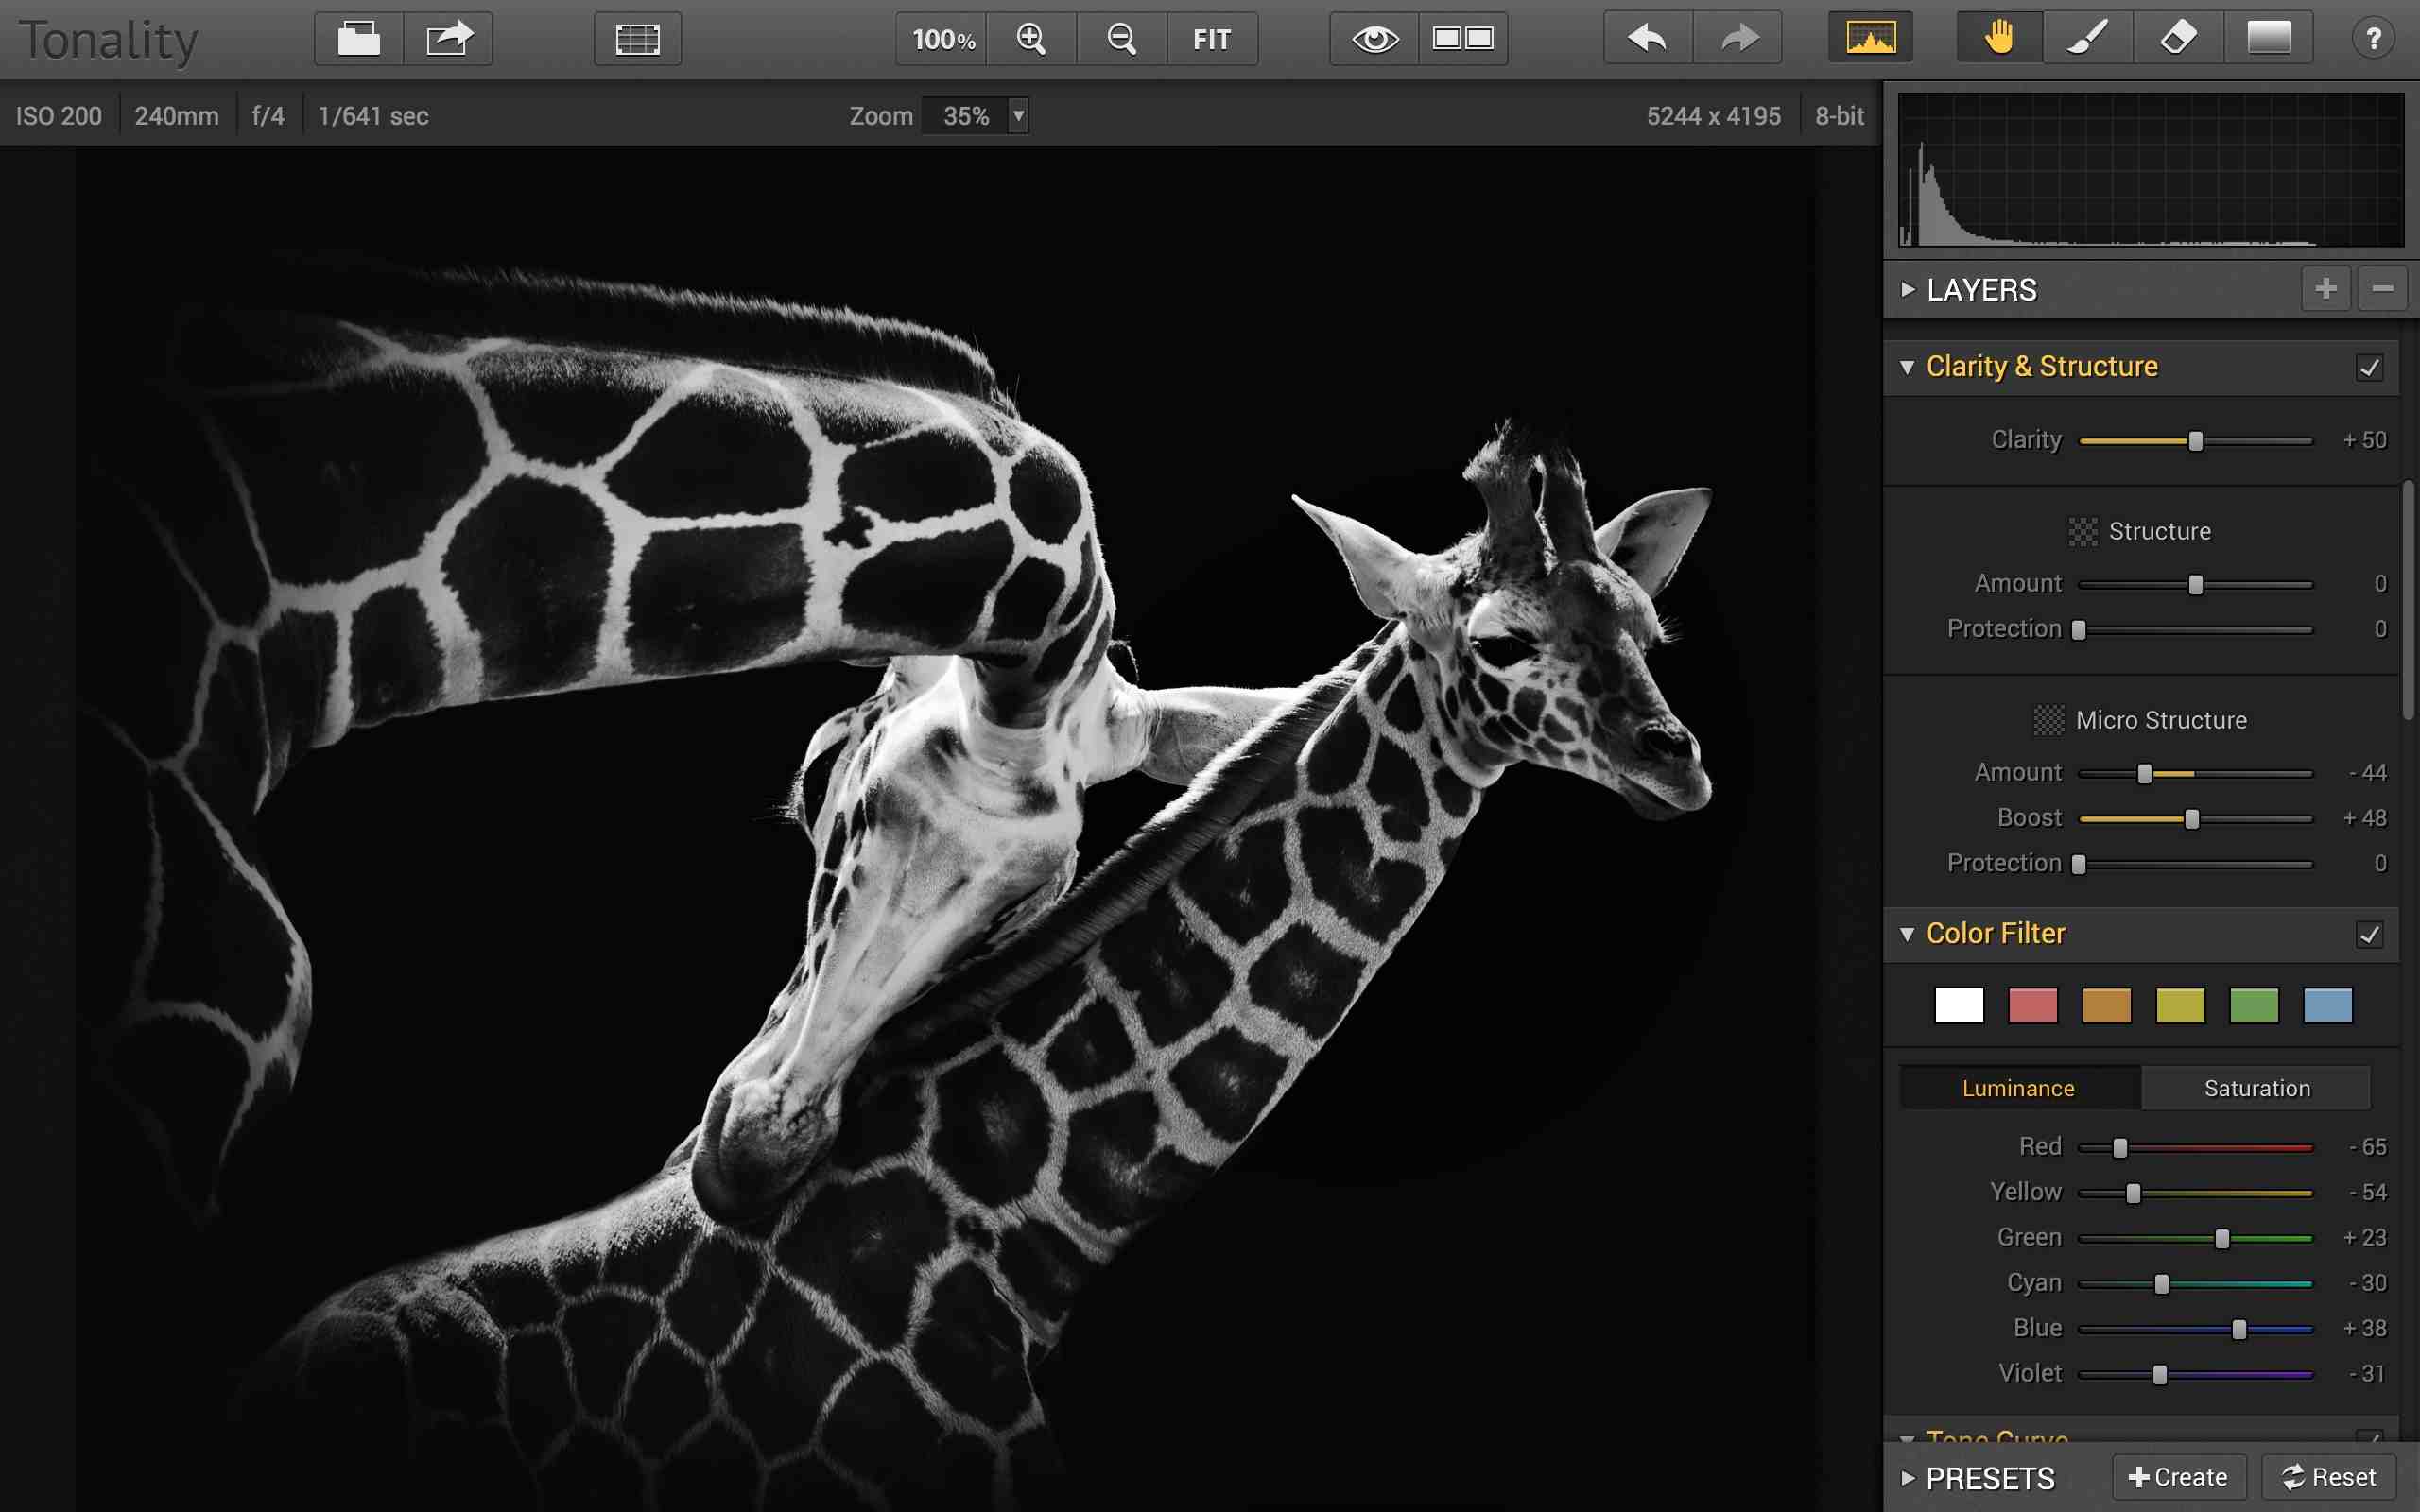
Task: Open image file folder icon
Action: [x=358, y=39]
